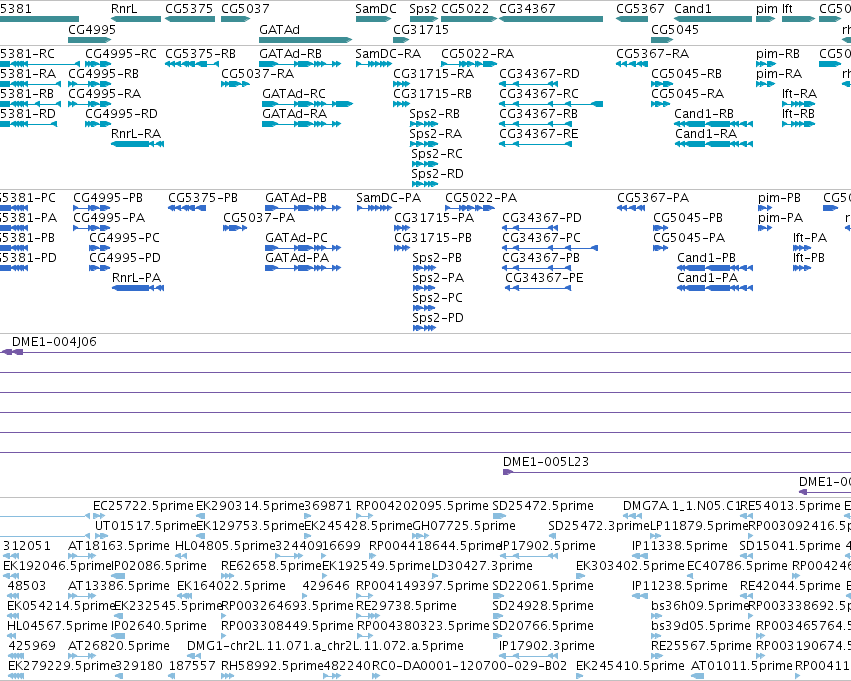
Task: Click transcript CG31715-RB label
Action: click(433, 94)
